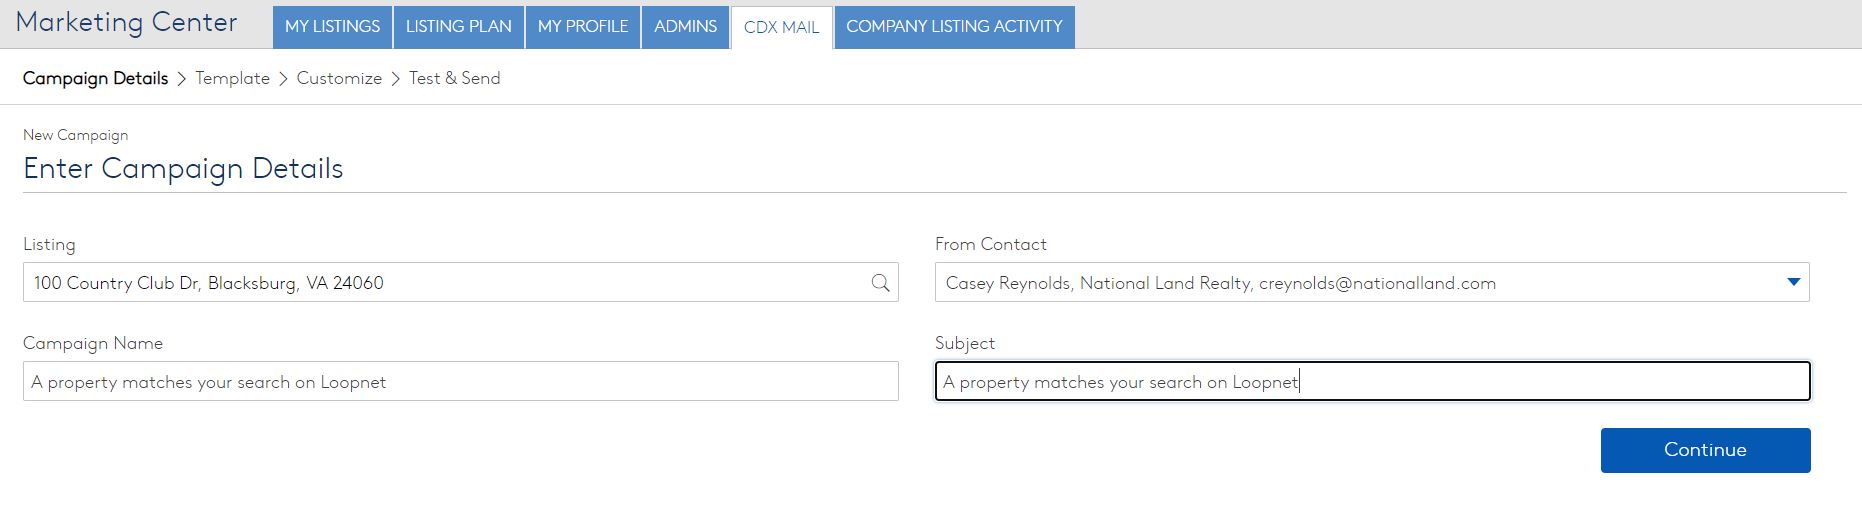Open the Company Listing Activity tab
Image resolution: width=1862 pixels, height=521 pixels.
[x=954, y=27]
